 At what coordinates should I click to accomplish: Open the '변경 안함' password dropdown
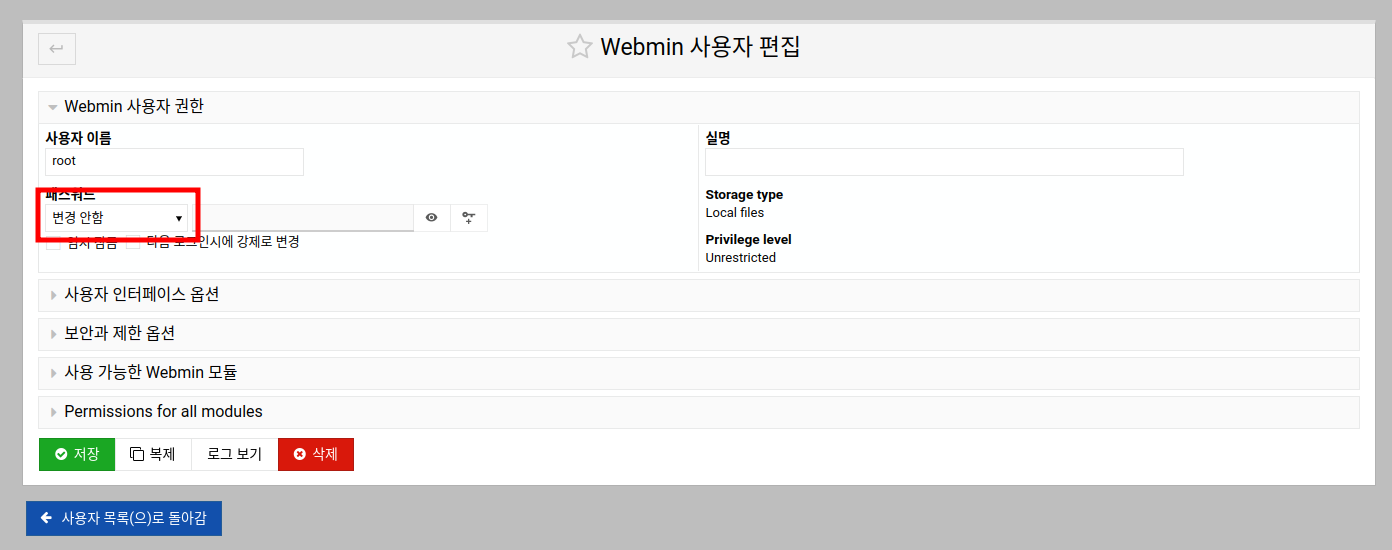[x=116, y=217]
